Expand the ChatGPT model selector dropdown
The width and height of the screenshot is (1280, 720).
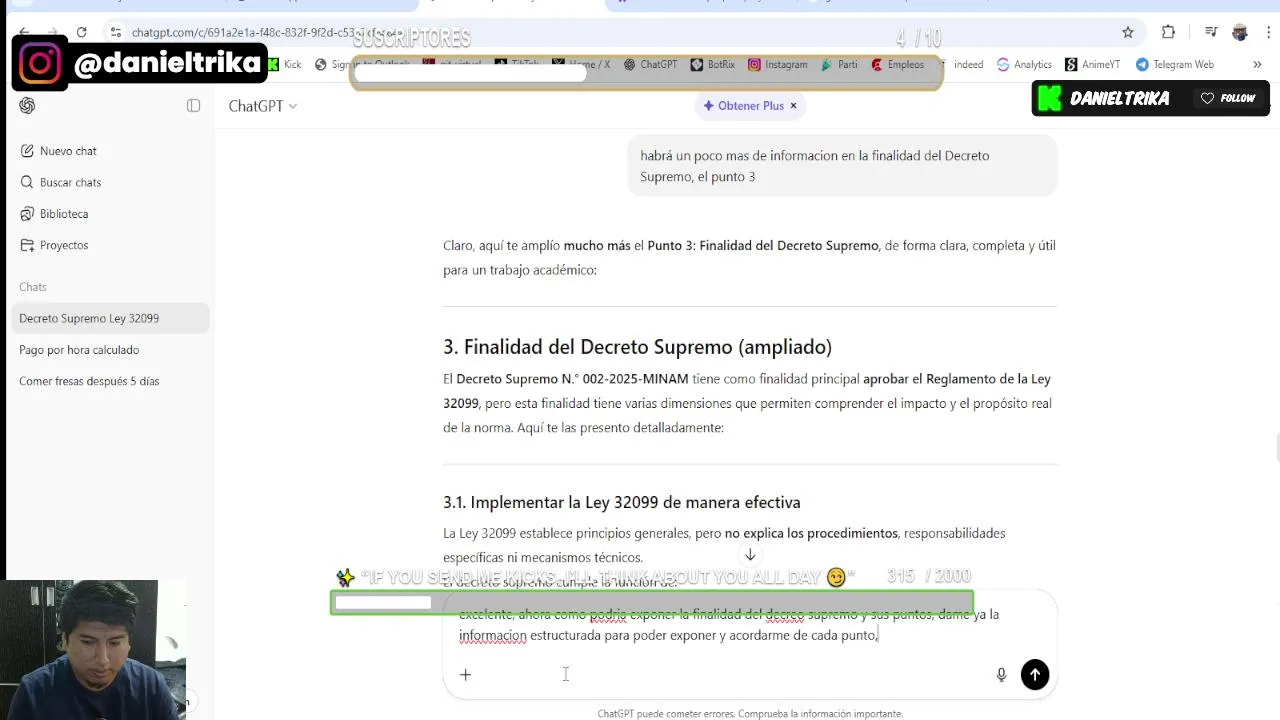pos(262,106)
